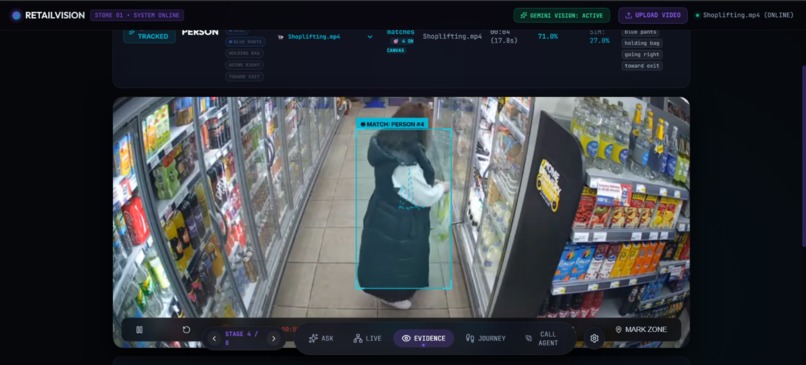The image size is (806, 365).
Task: Click the 4 ON CANVAS indicator
Action: click(400, 45)
